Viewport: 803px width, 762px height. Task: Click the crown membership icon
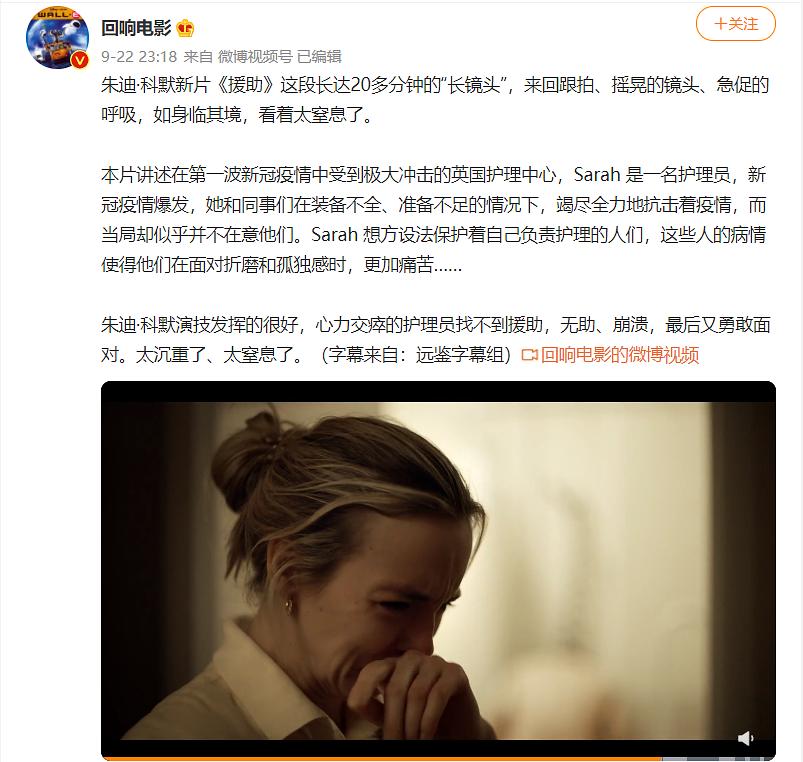[x=185, y=28]
